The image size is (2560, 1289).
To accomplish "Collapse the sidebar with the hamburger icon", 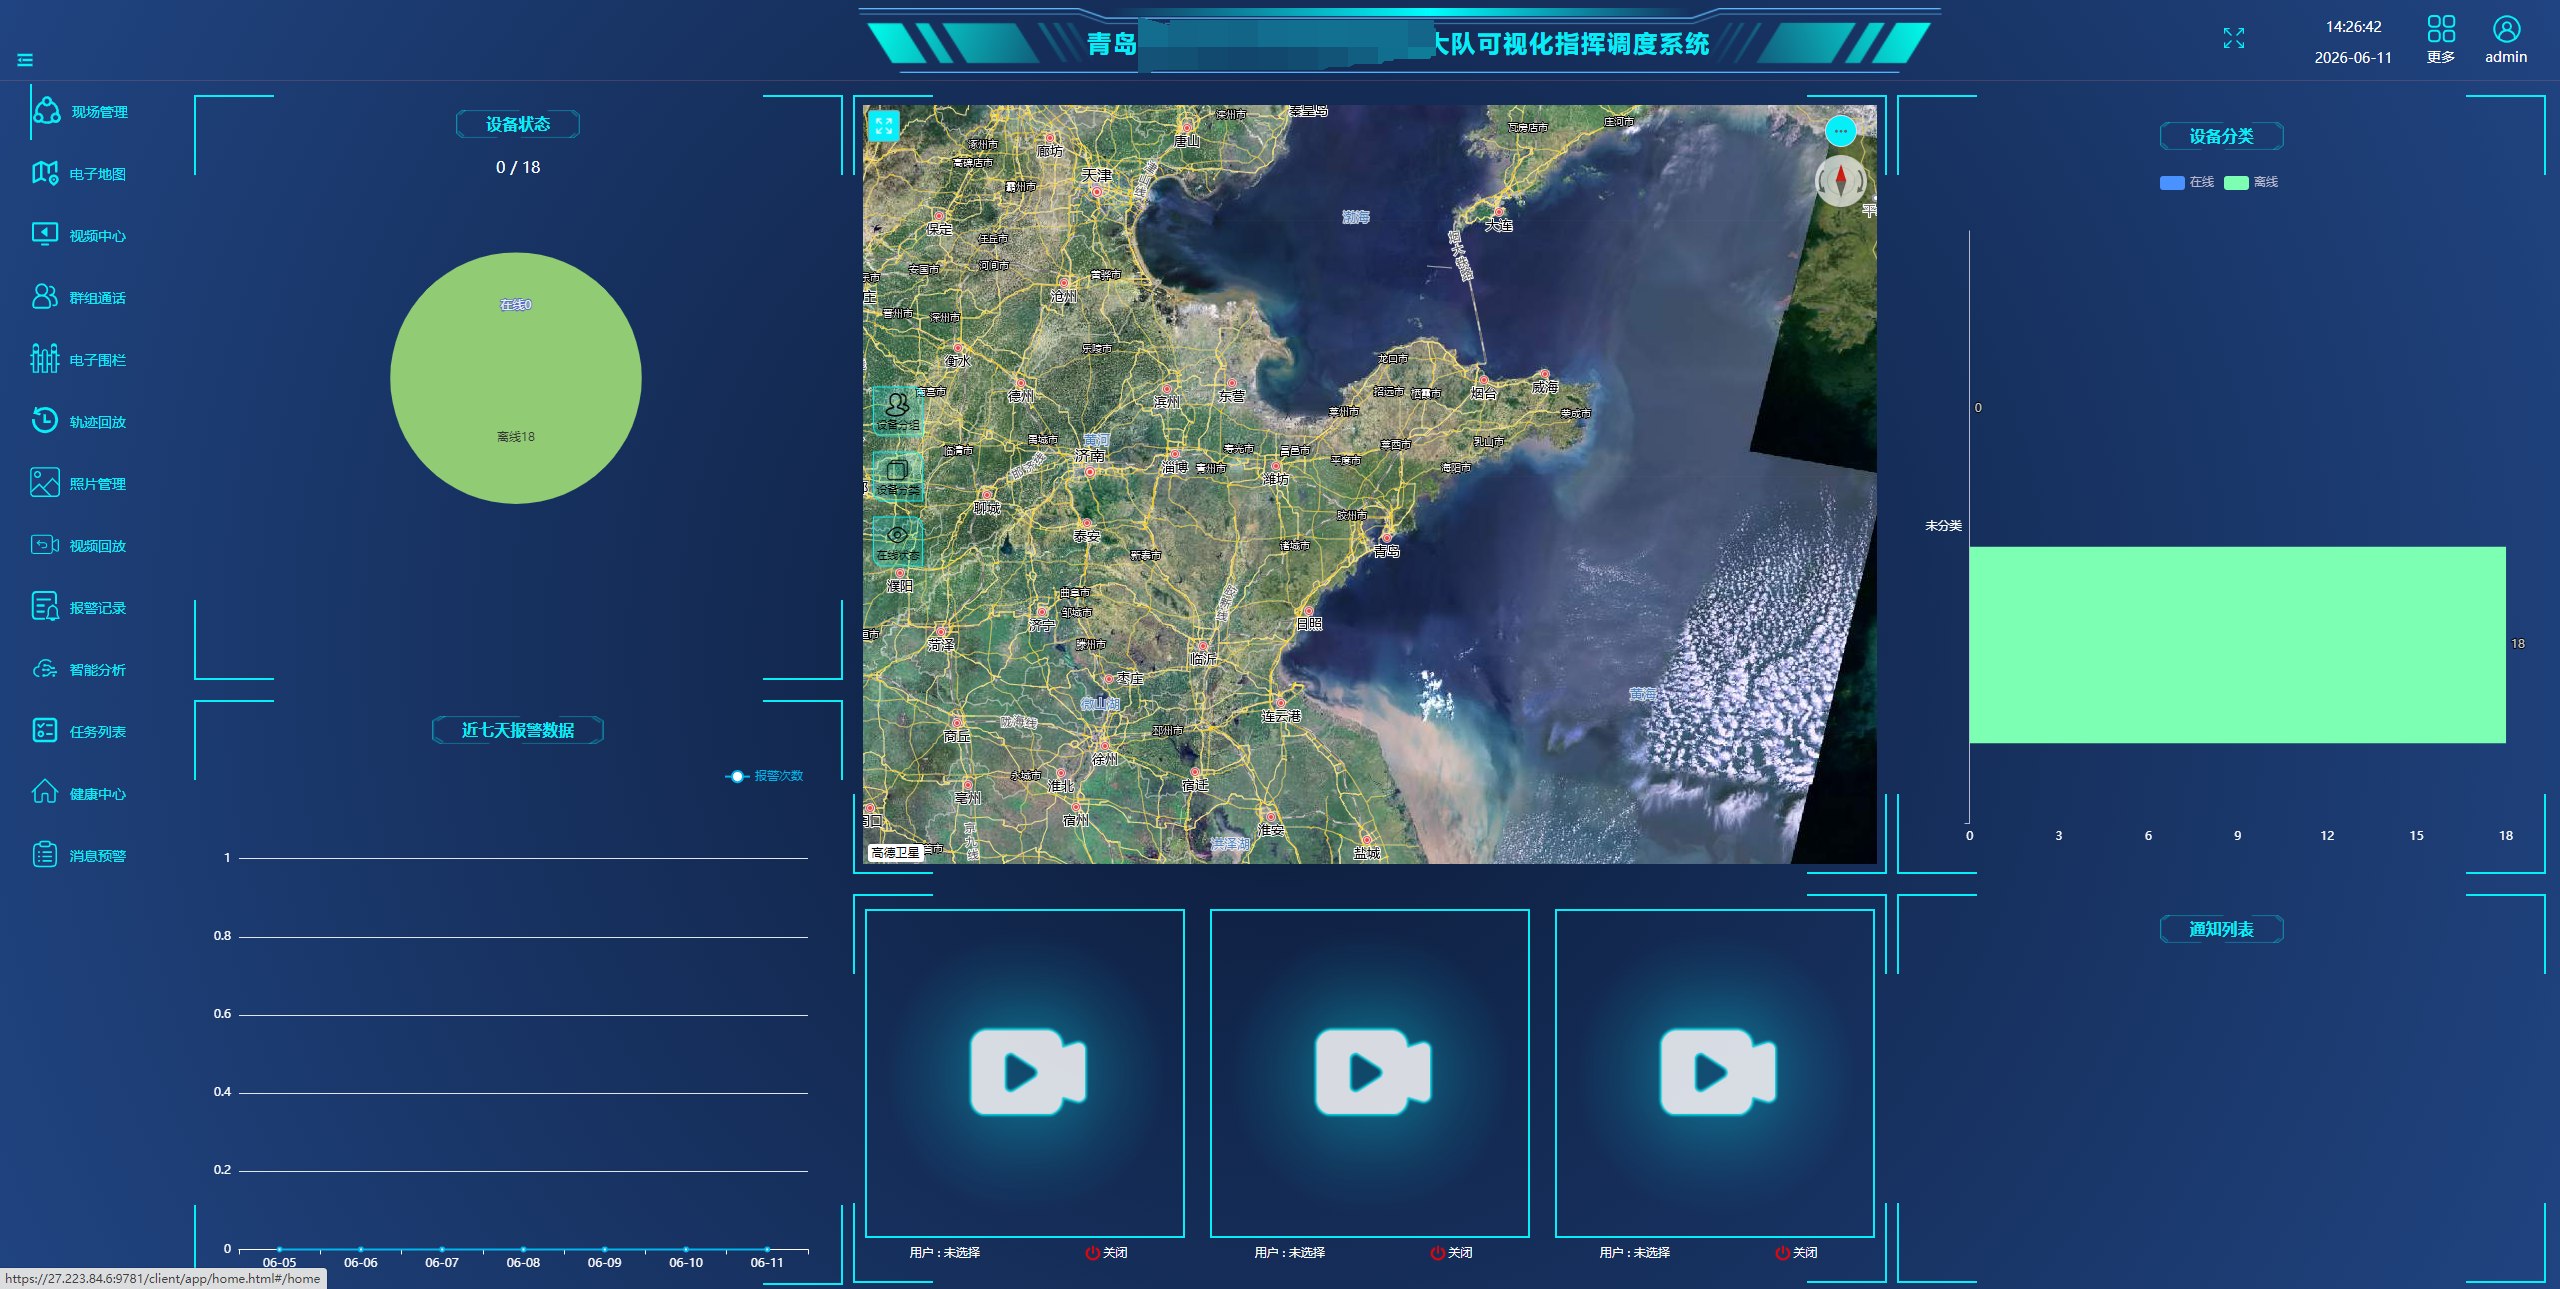I will point(25,60).
